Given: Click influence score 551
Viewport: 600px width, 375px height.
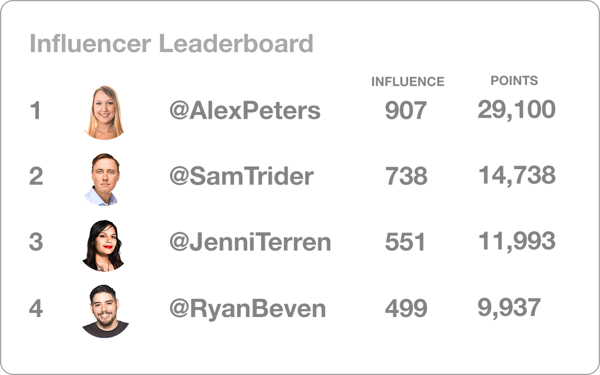Looking at the screenshot, I should coord(405,242).
